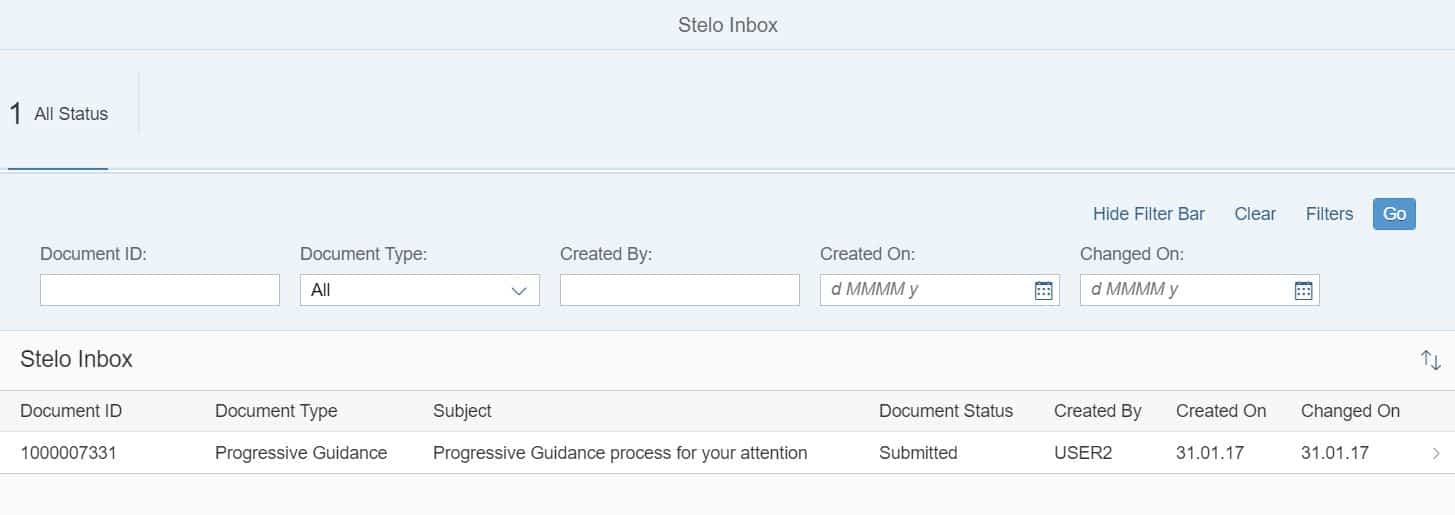Click the Document Status column header
The height and width of the screenshot is (515, 1455).
(x=945, y=411)
